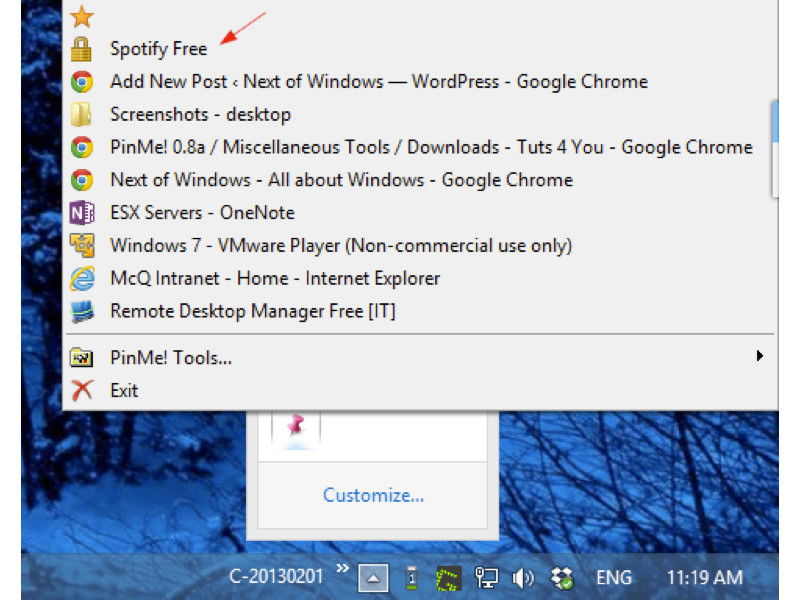Click the Customize... link in tray popup
800x600 pixels.
pos(373,495)
